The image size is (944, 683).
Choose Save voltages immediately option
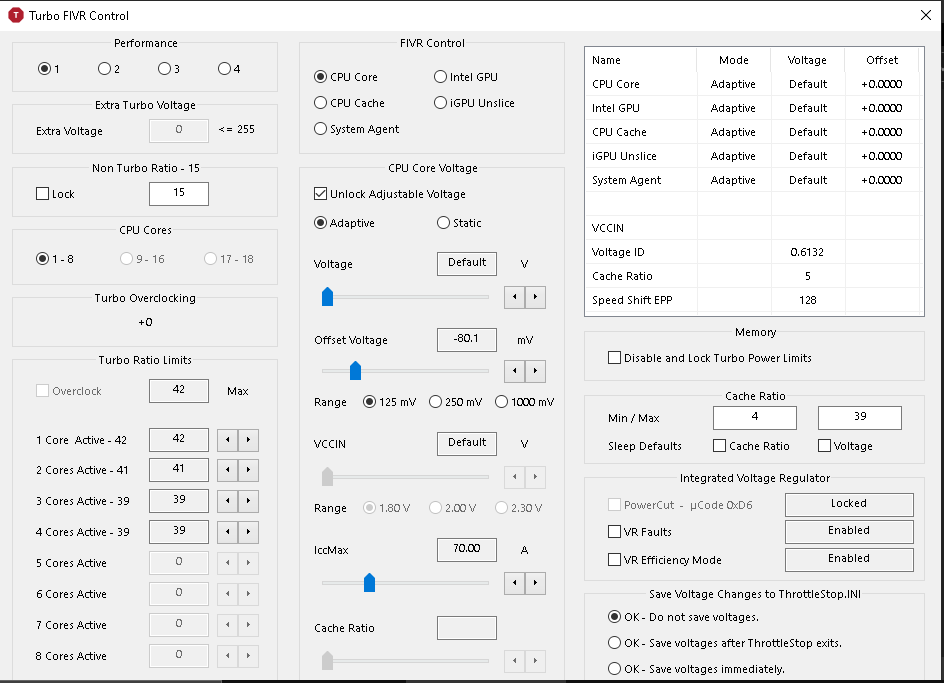pyautogui.click(x=615, y=669)
